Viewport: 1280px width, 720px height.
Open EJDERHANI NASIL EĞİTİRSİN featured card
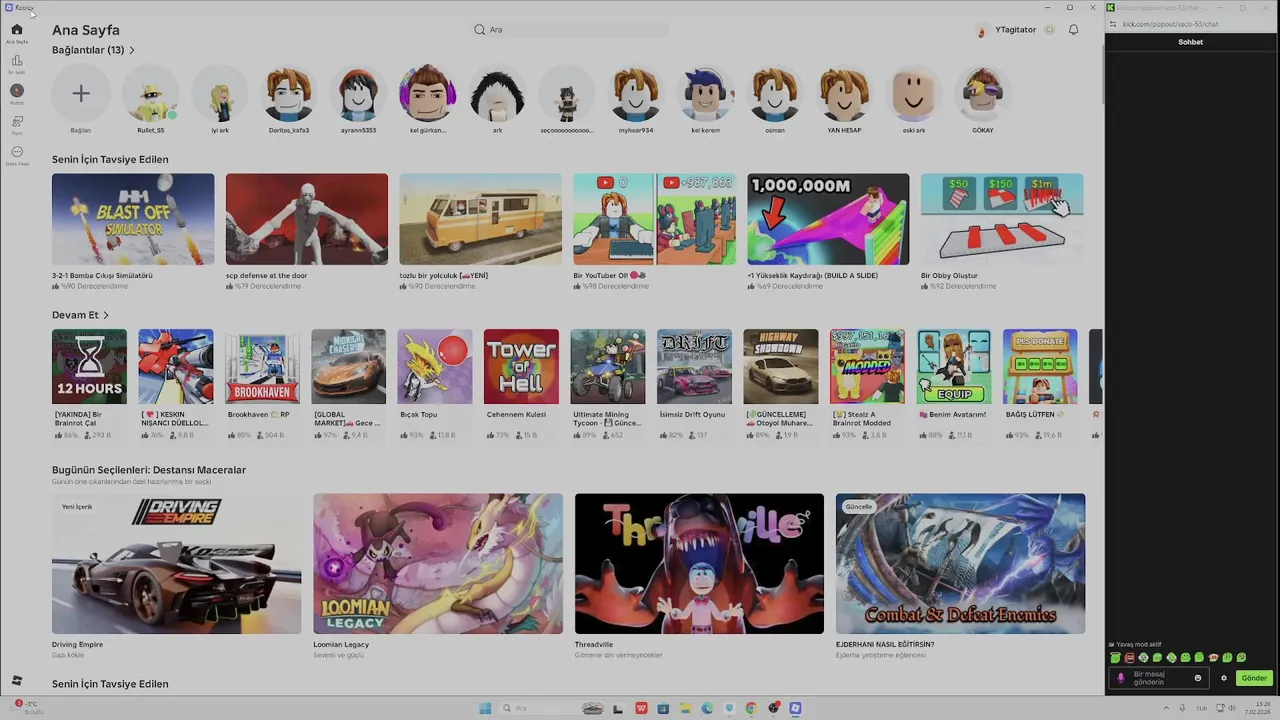point(960,564)
